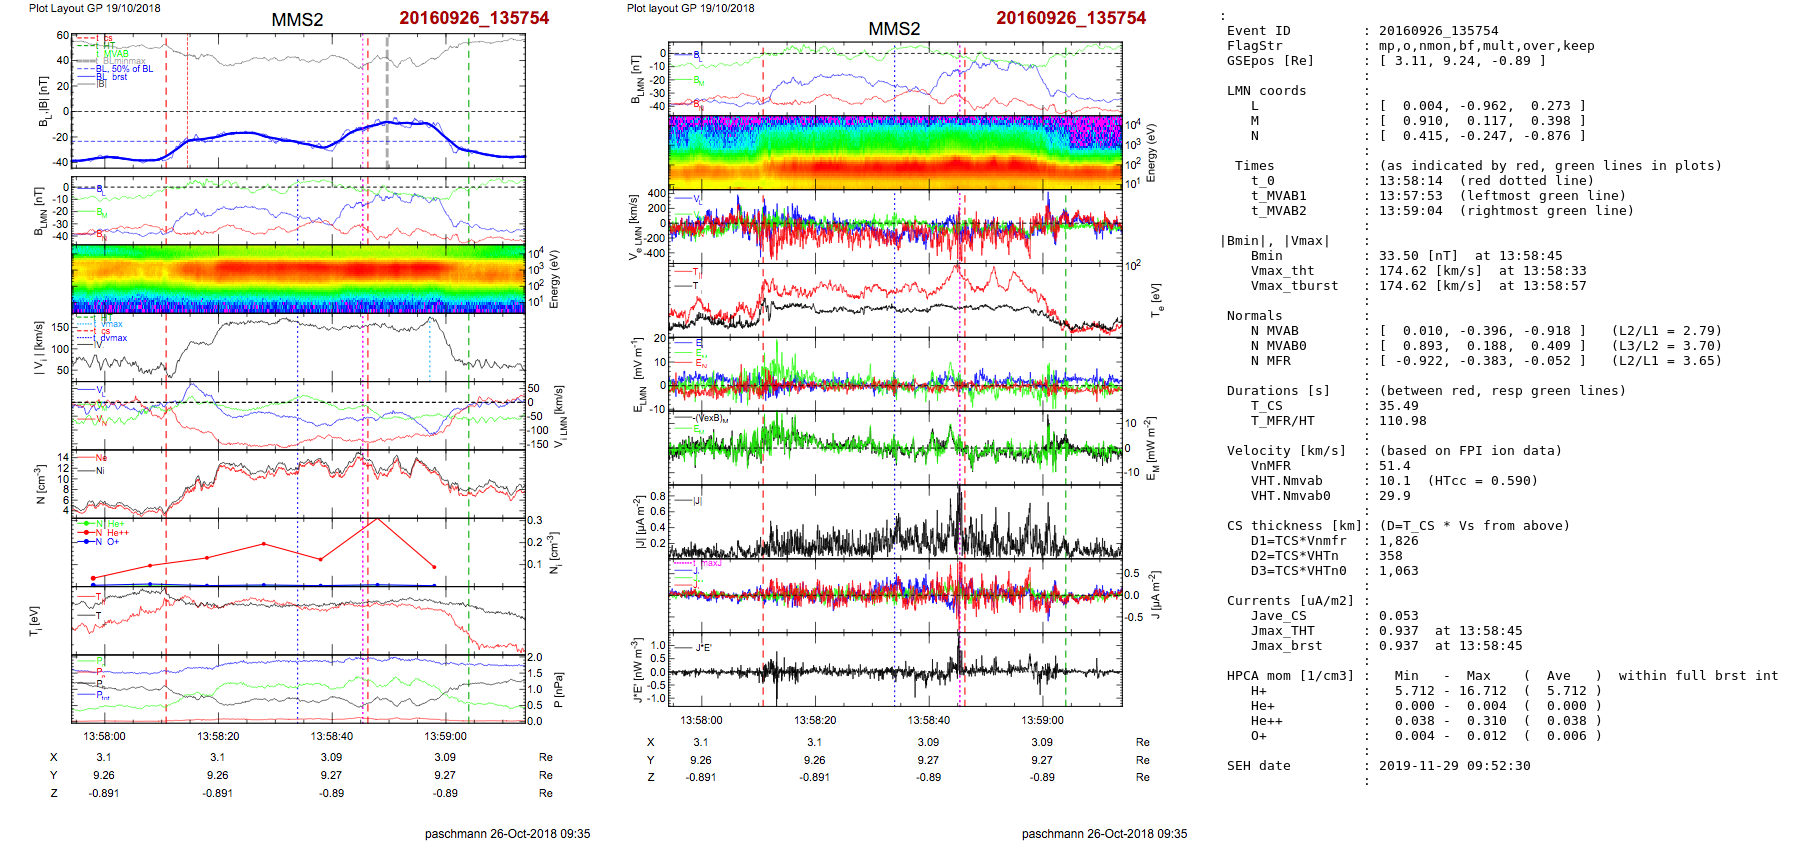
Task: Select the Bmin value '33.50 [nT]'
Action: [1419, 256]
